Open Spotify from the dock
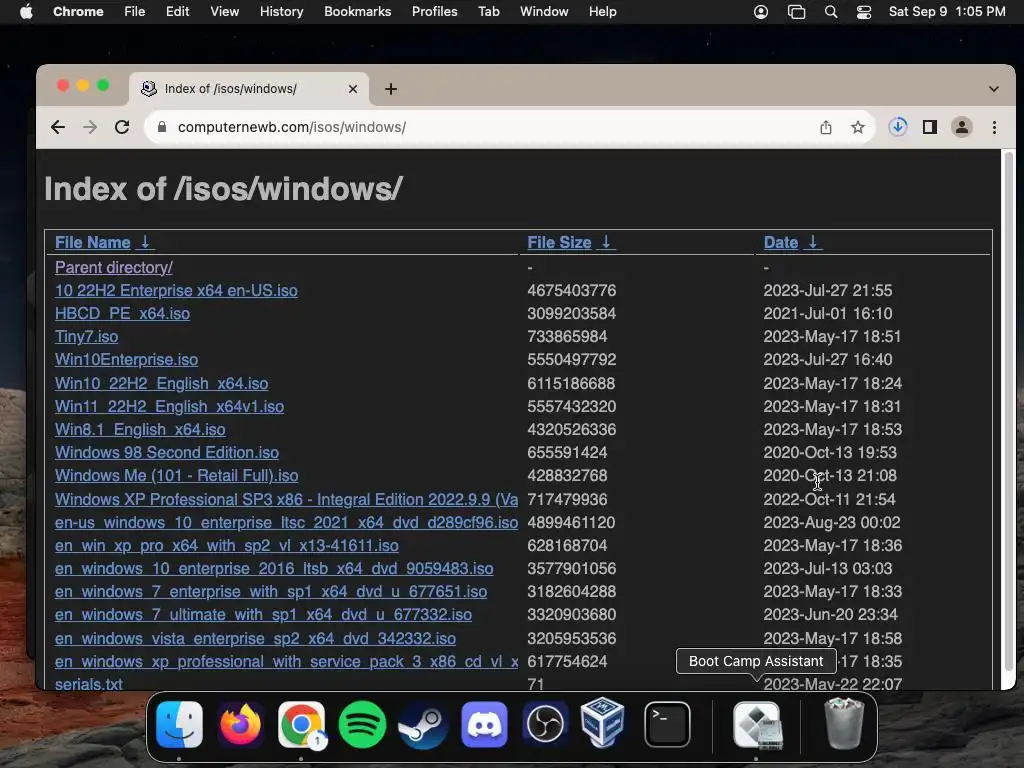Image resolution: width=1024 pixels, height=768 pixels. 362,724
